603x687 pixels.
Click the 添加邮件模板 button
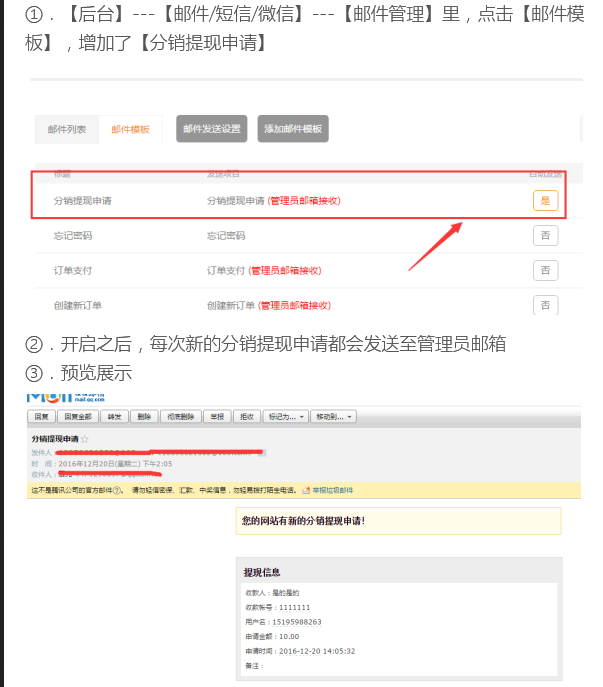click(x=293, y=129)
